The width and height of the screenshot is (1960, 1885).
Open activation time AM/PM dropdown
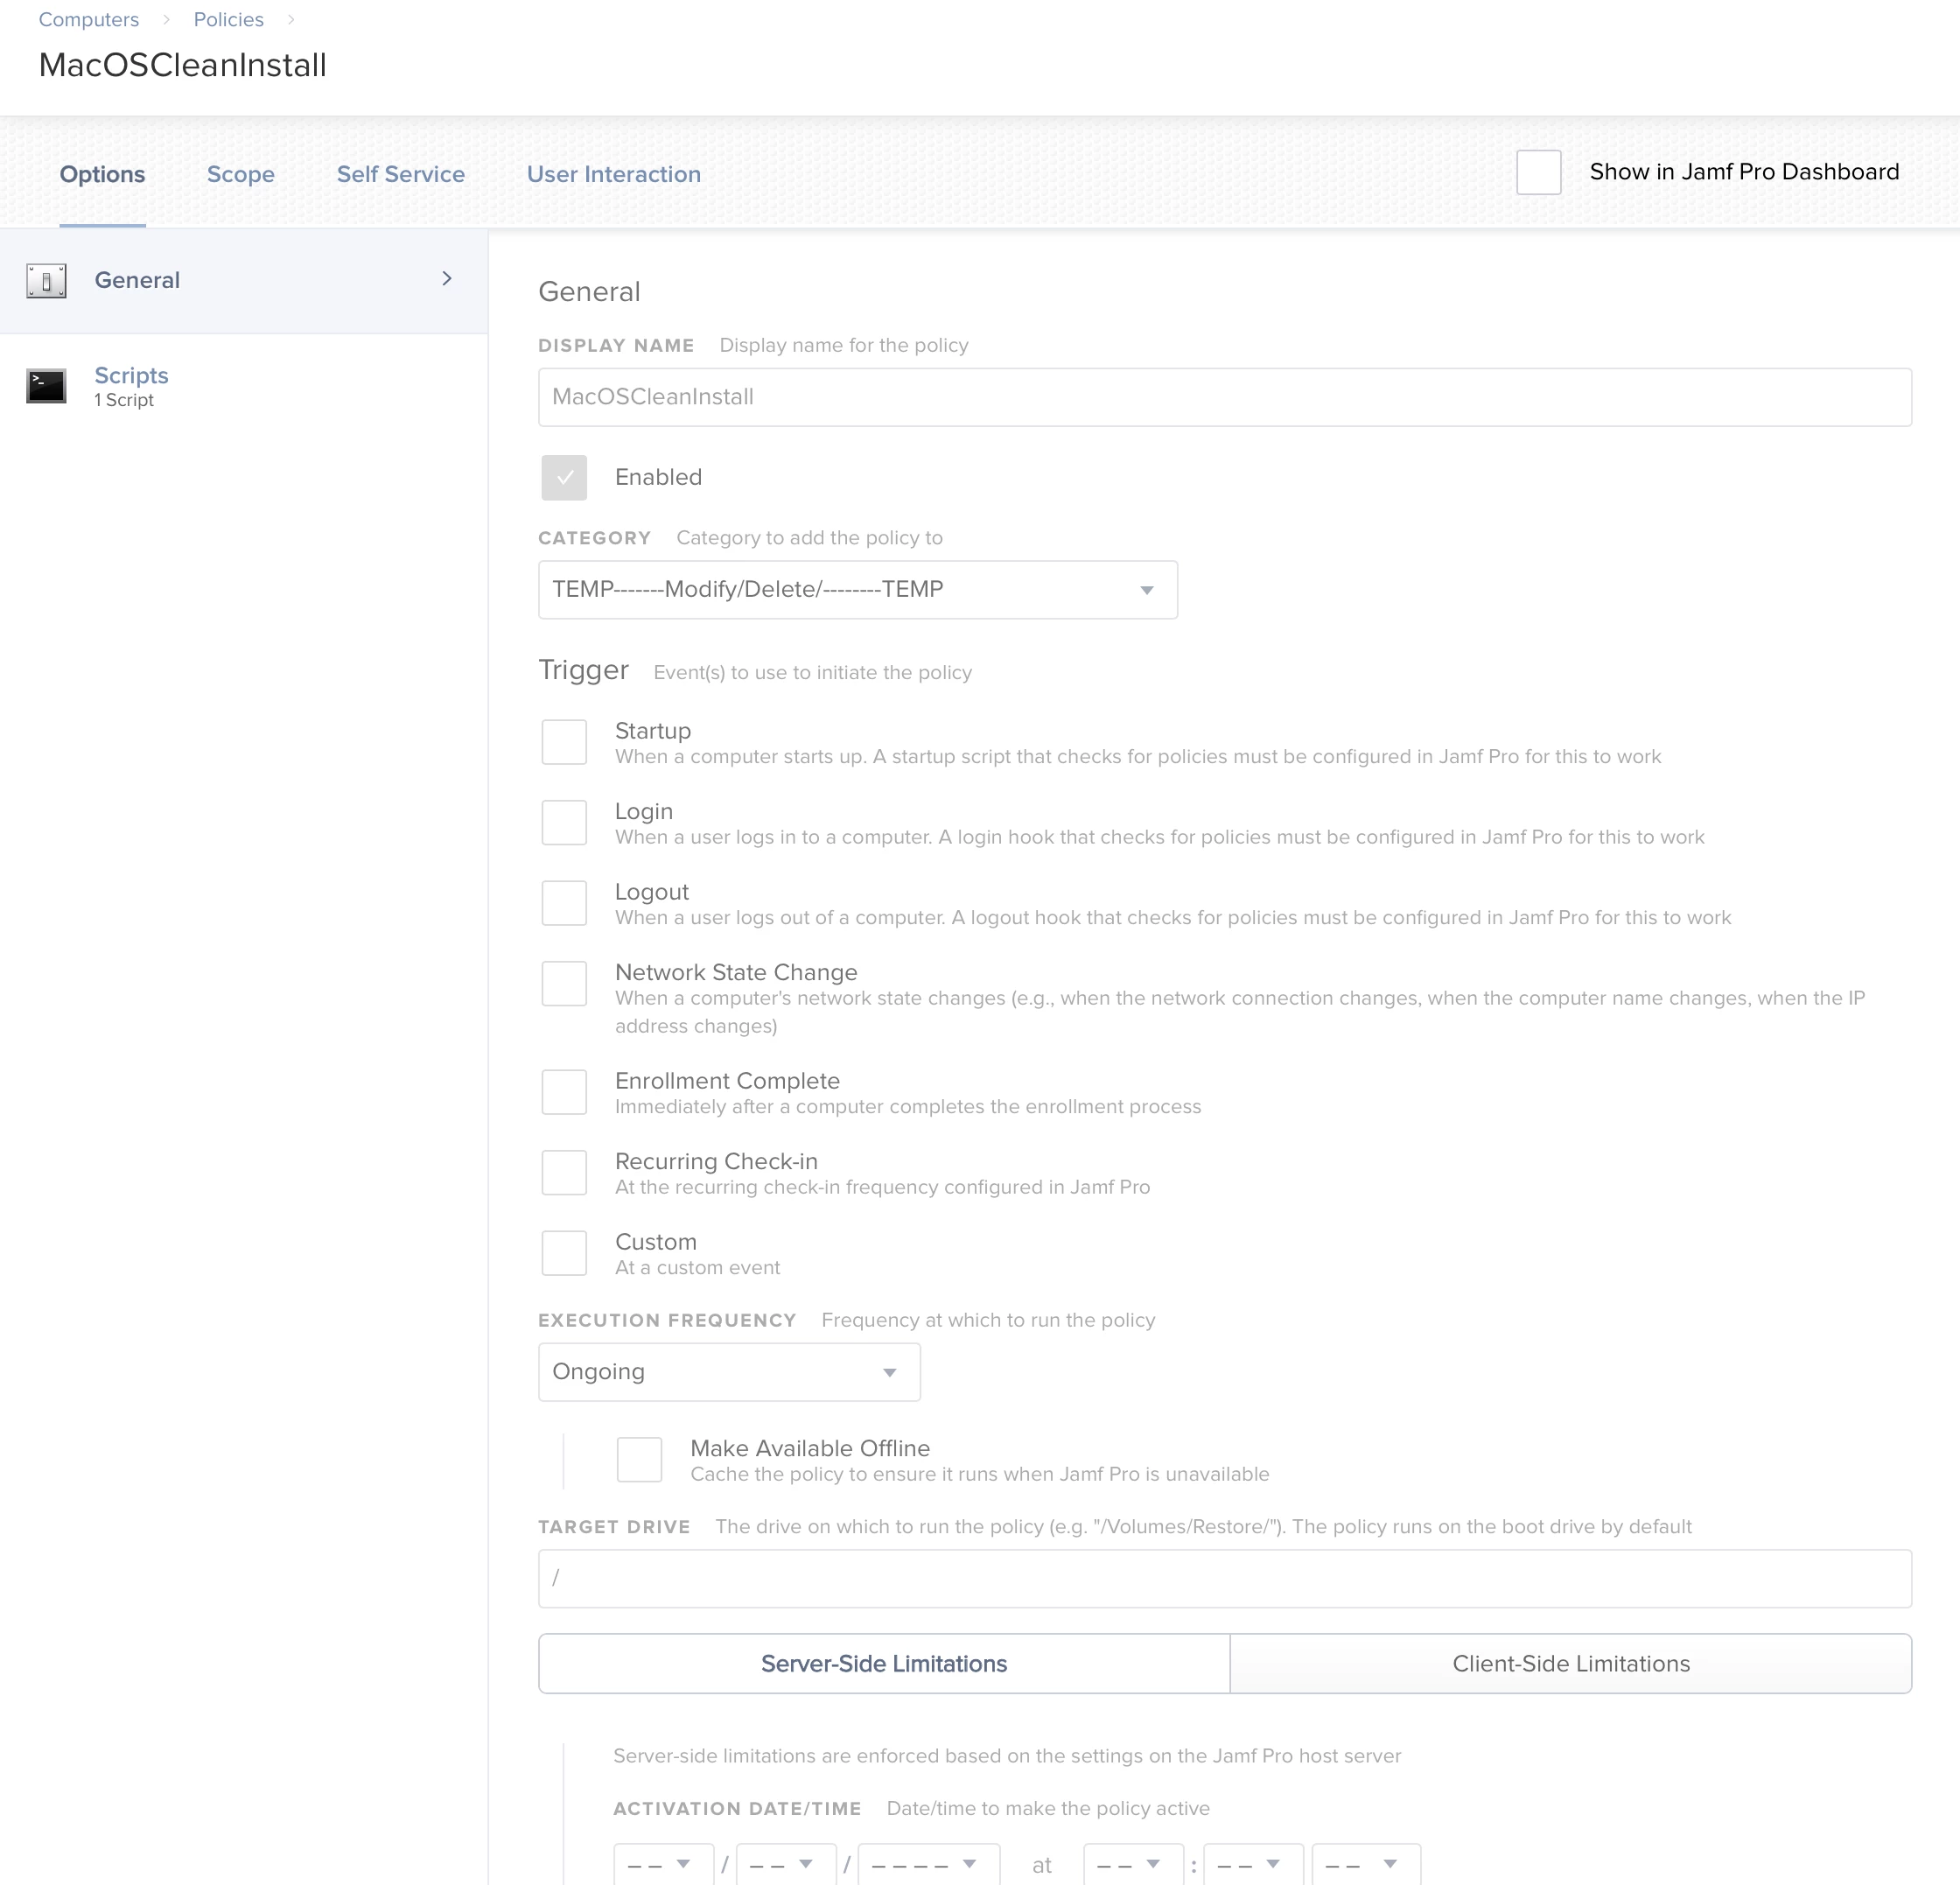[1366, 1864]
